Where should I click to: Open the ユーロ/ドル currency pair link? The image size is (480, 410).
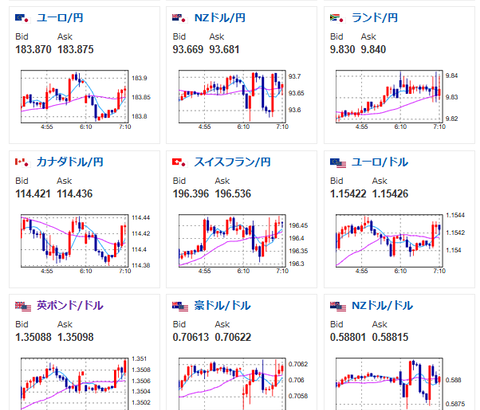pos(380,162)
